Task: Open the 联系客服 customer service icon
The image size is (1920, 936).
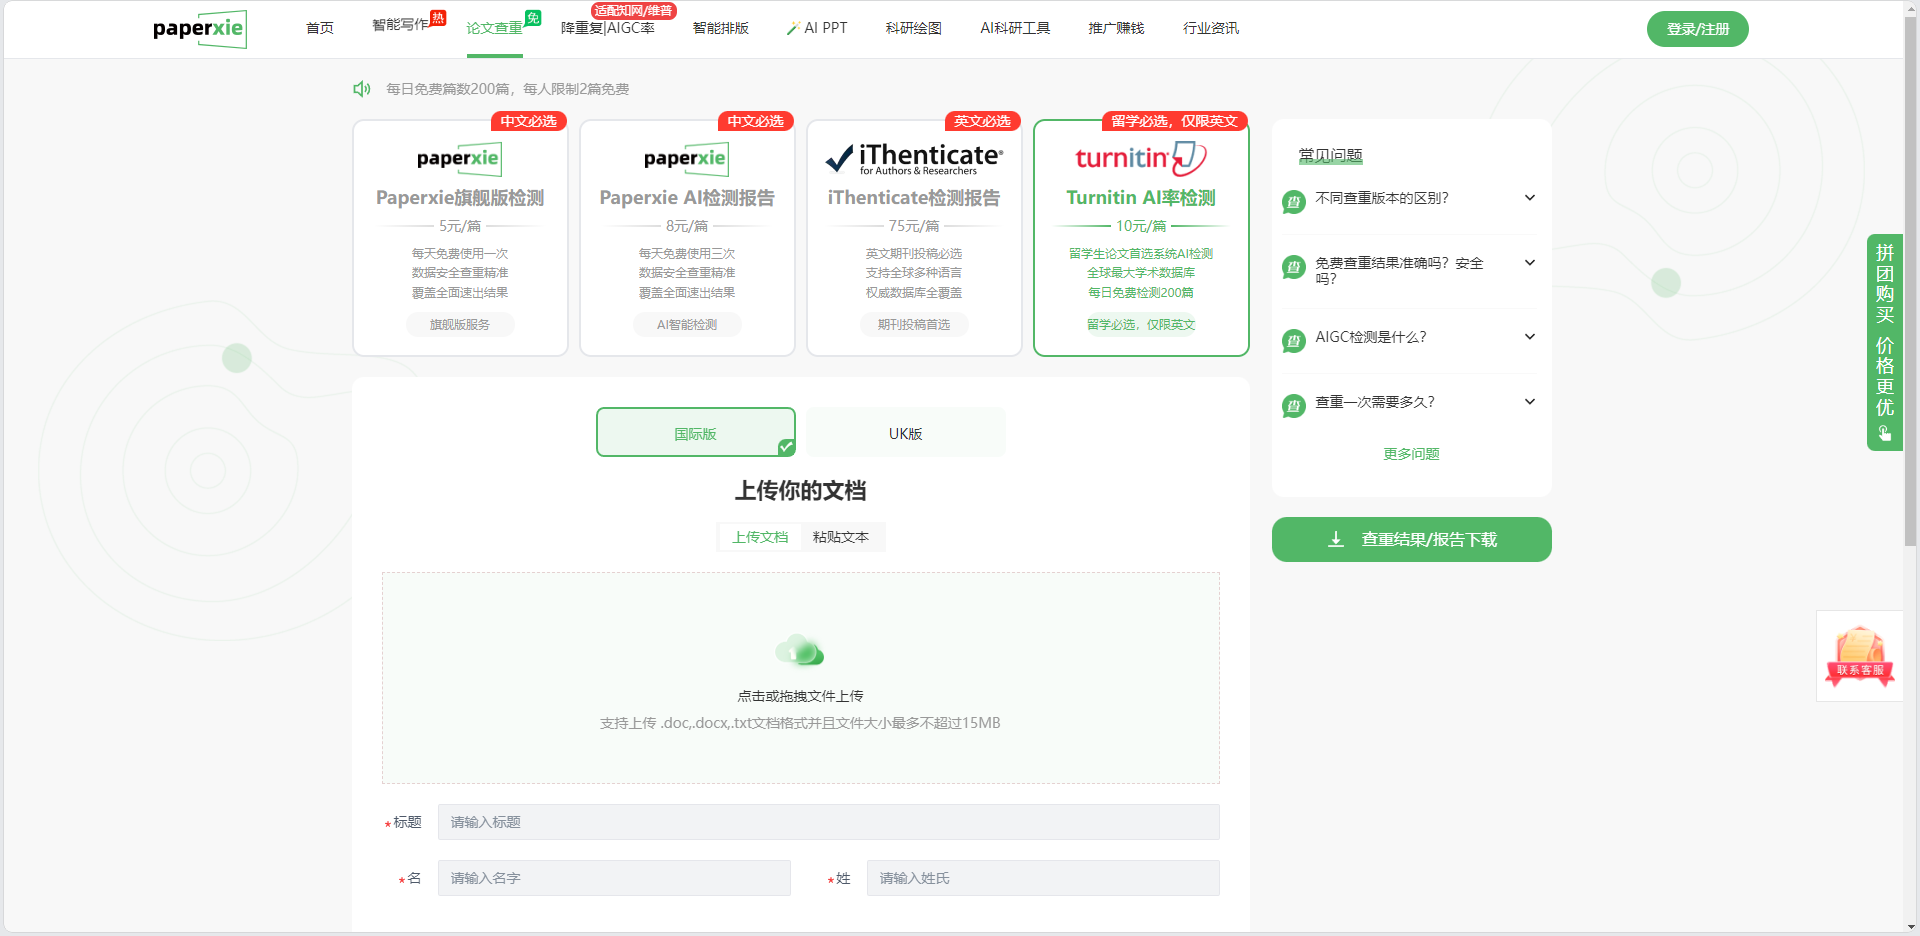Action: pyautogui.click(x=1859, y=656)
